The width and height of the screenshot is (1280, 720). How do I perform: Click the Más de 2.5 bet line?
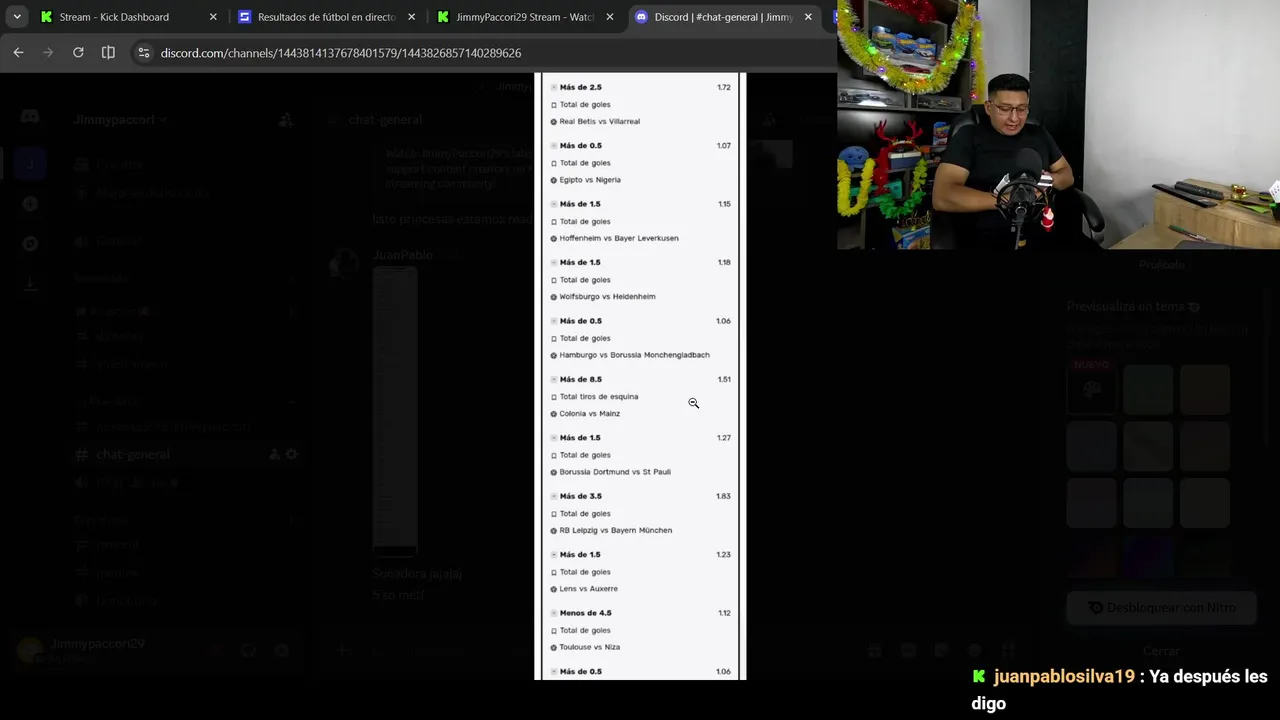tap(581, 87)
